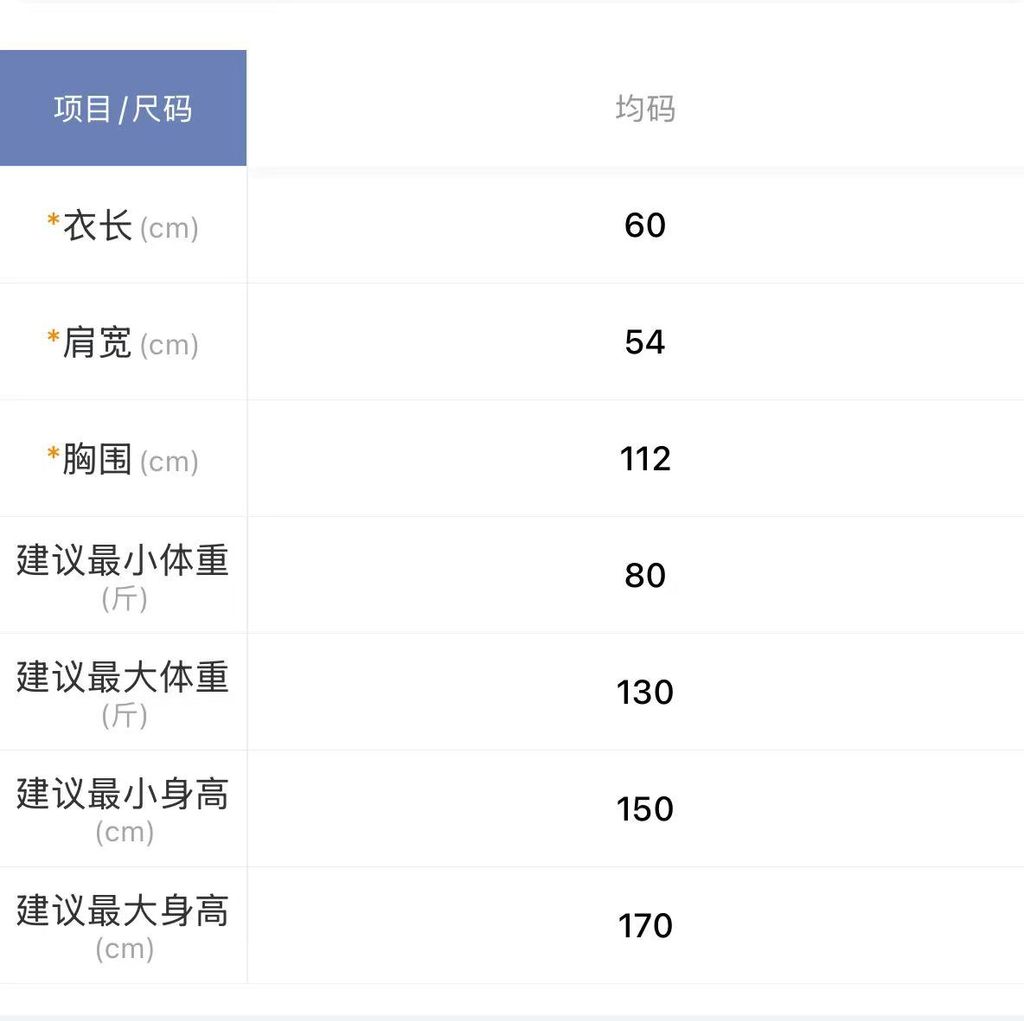The width and height of the screenshot is (1024, 1021).
Task: Select the maximum height value 170
Action: click(645, 926)
